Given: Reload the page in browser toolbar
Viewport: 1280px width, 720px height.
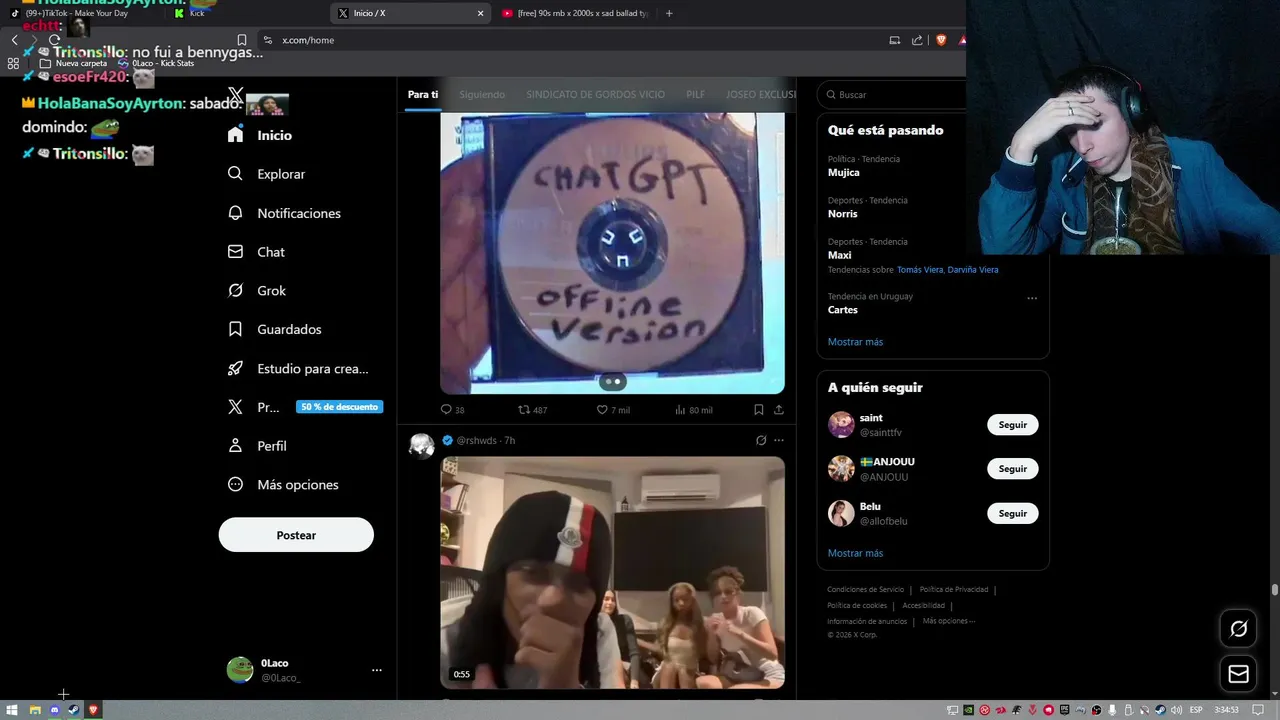Looking at the screenshot, I should pos(54,40).
